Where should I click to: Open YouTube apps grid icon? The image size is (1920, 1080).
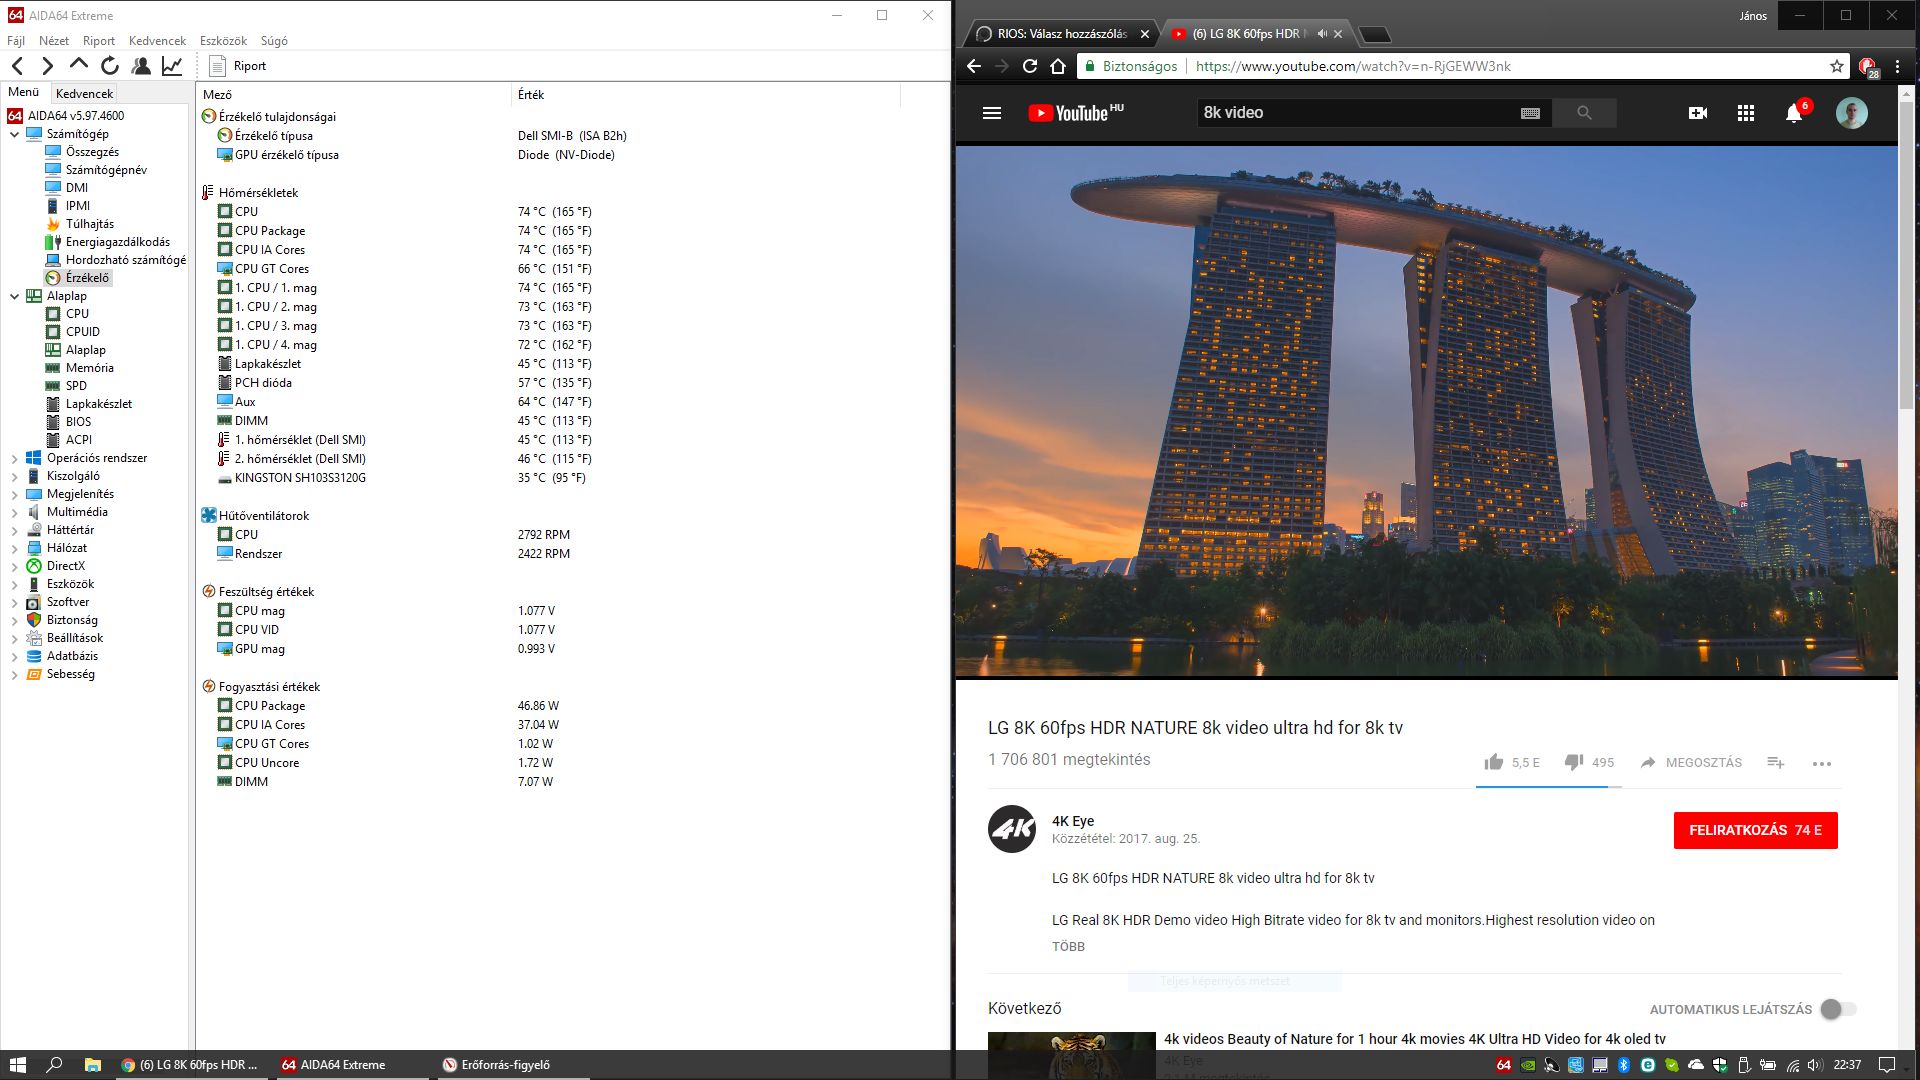pyautogui.click(x=1746, y=113)
